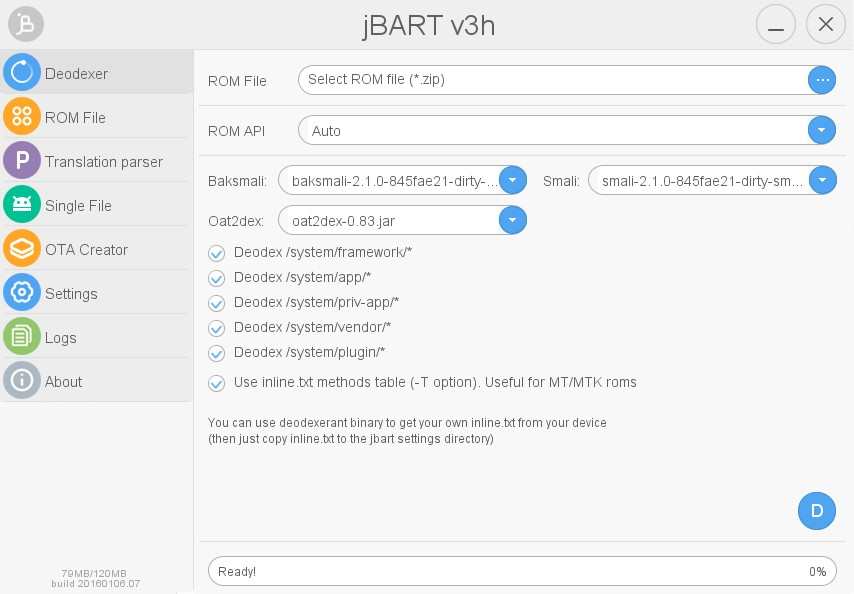Viewport: 854px width, 594px height.
Task: Open the Translation parser tab label
Action: coord(103,162)
